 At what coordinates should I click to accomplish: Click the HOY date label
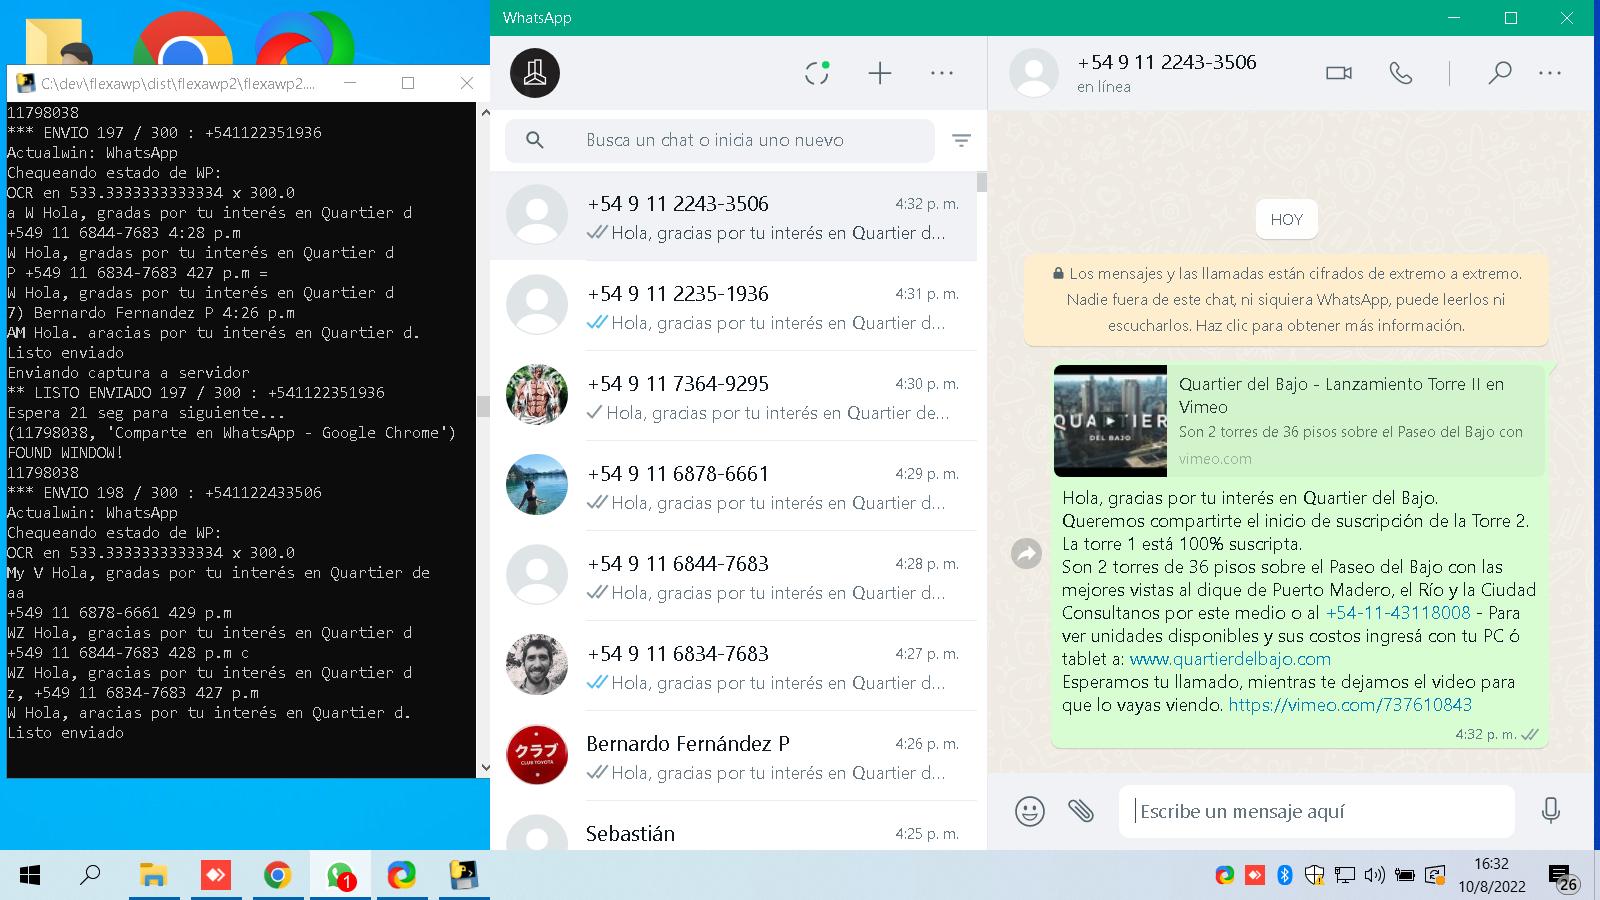pyautogui.click(x=1286, y=219)
